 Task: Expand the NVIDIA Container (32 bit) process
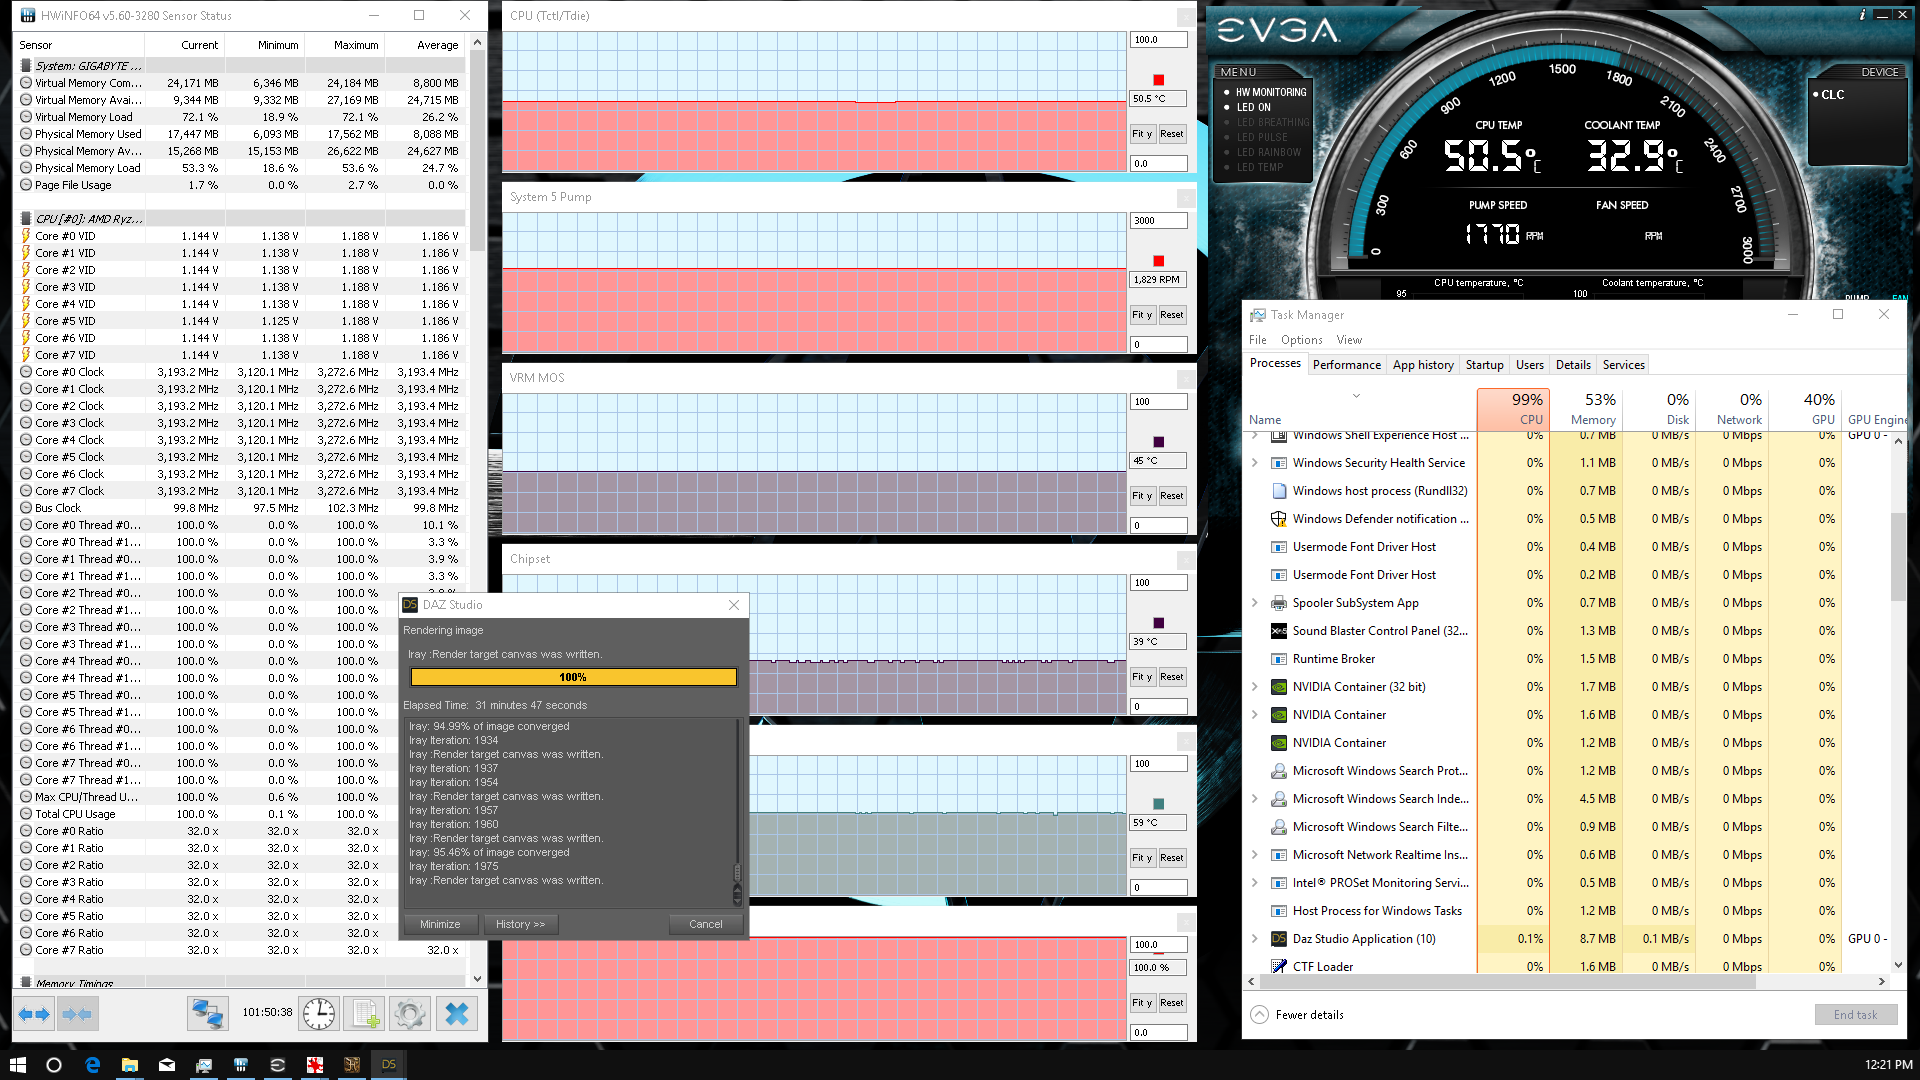pyautogui.click(x=1254, y=687)
